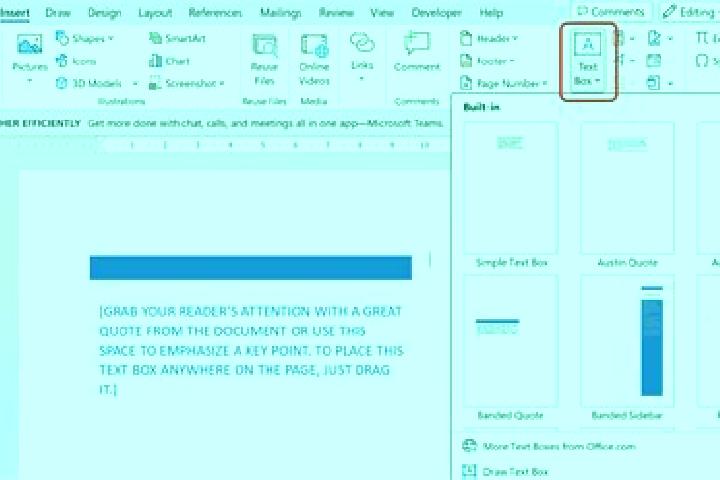Click the Symbol omega icon

702,61
